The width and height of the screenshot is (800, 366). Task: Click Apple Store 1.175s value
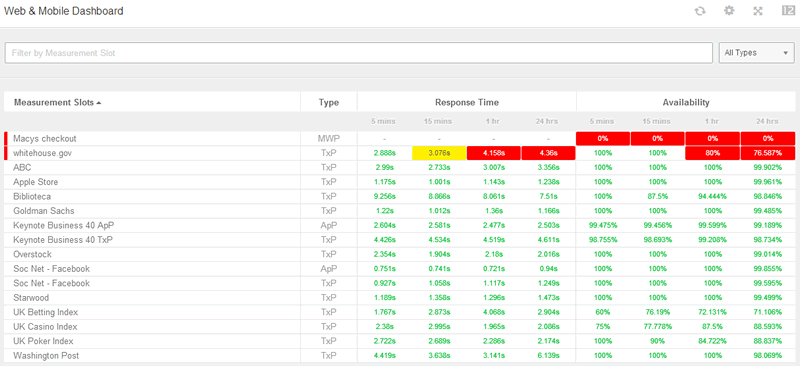[x=384, y=182]
